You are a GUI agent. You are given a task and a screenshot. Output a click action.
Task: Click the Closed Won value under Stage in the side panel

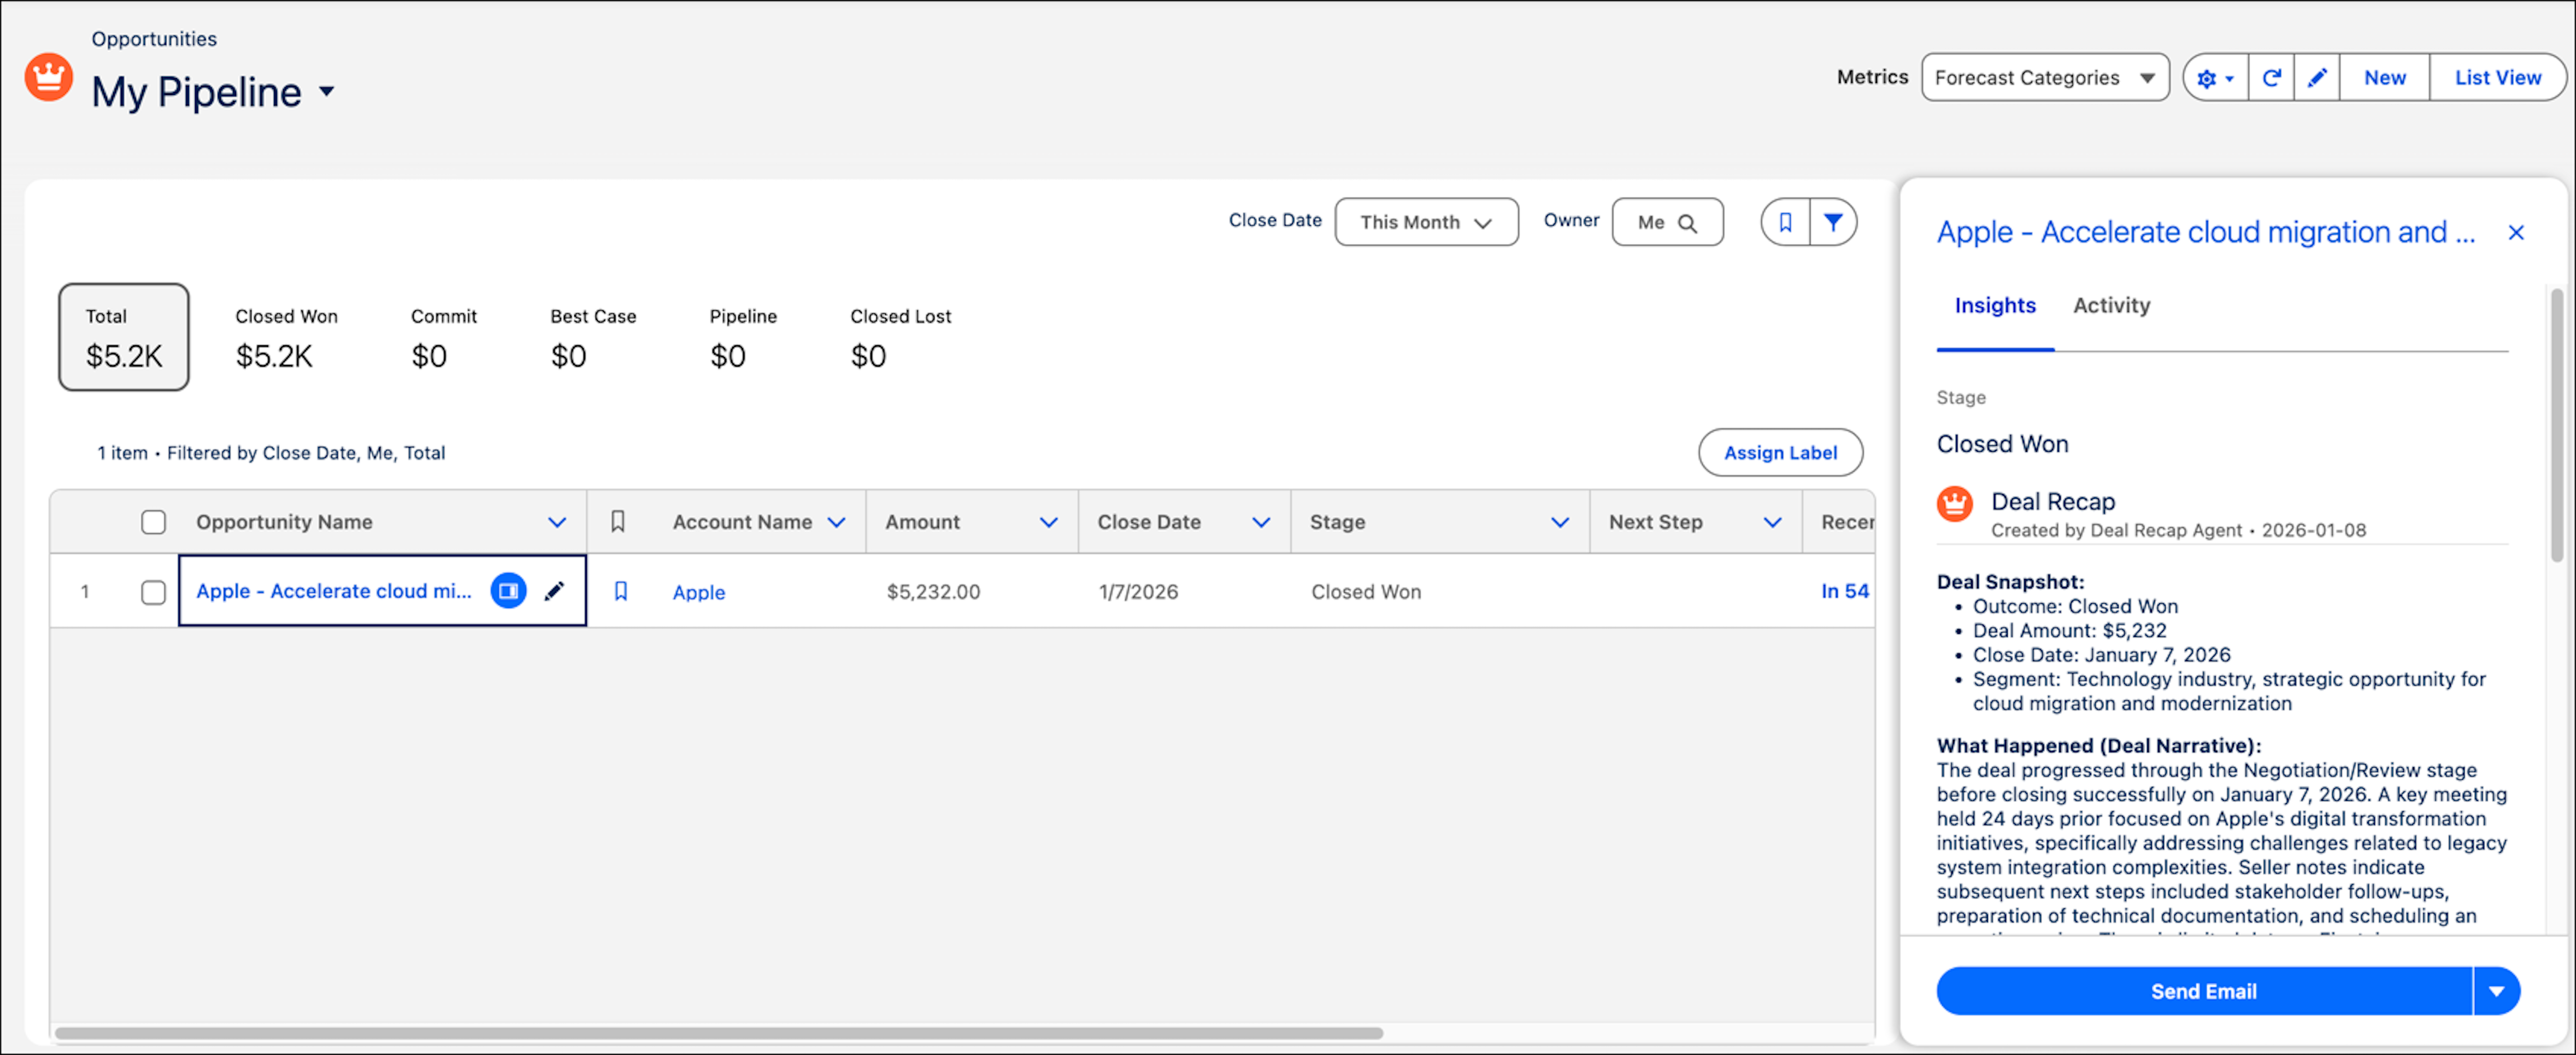click(2002, 444)
